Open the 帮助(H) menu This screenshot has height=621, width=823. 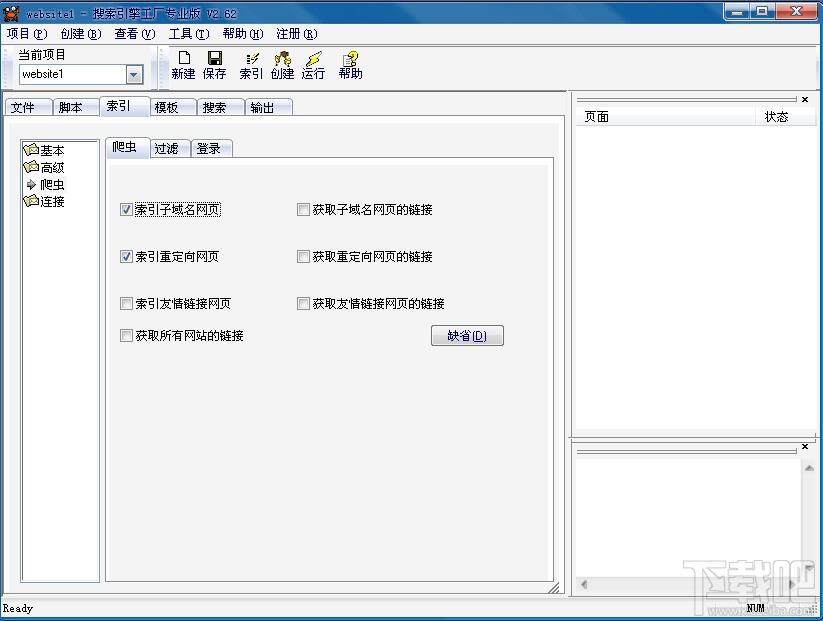(243, 34)
